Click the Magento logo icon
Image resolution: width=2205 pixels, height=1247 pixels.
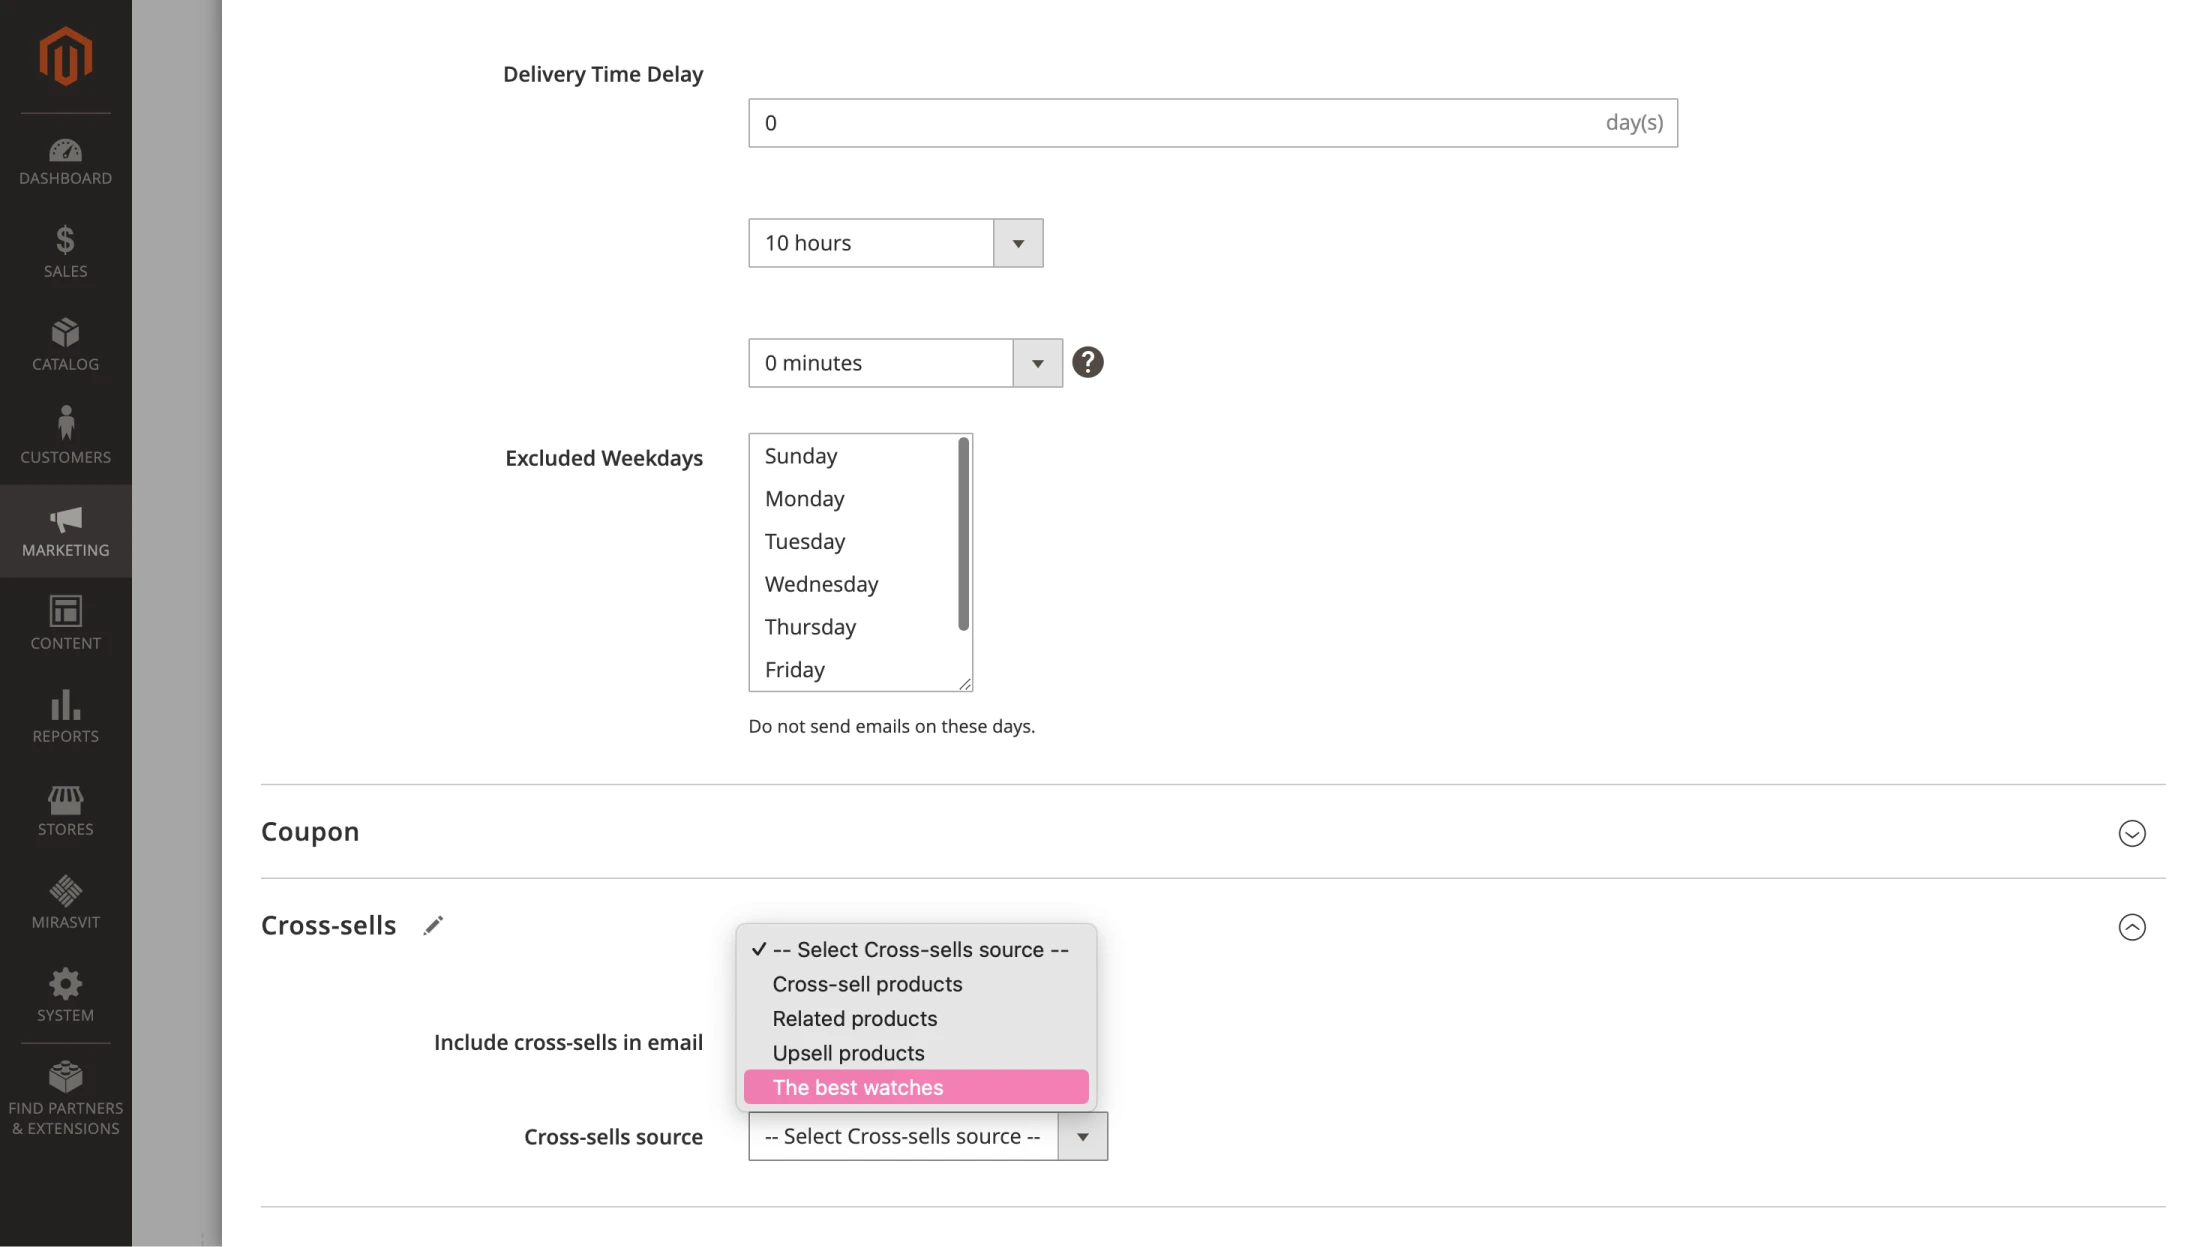(x=65, y=56)
